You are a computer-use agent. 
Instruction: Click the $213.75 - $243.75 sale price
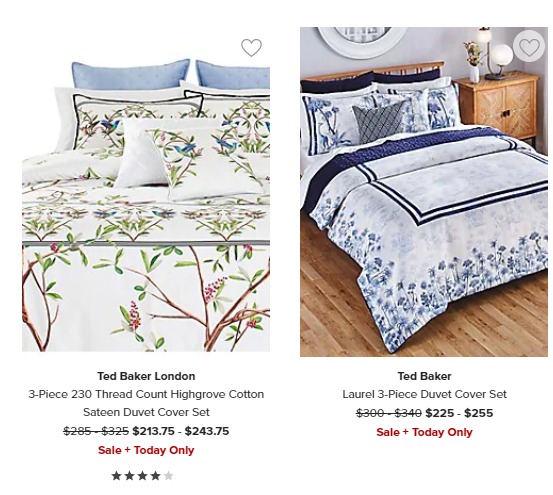[x=181, y=431]
